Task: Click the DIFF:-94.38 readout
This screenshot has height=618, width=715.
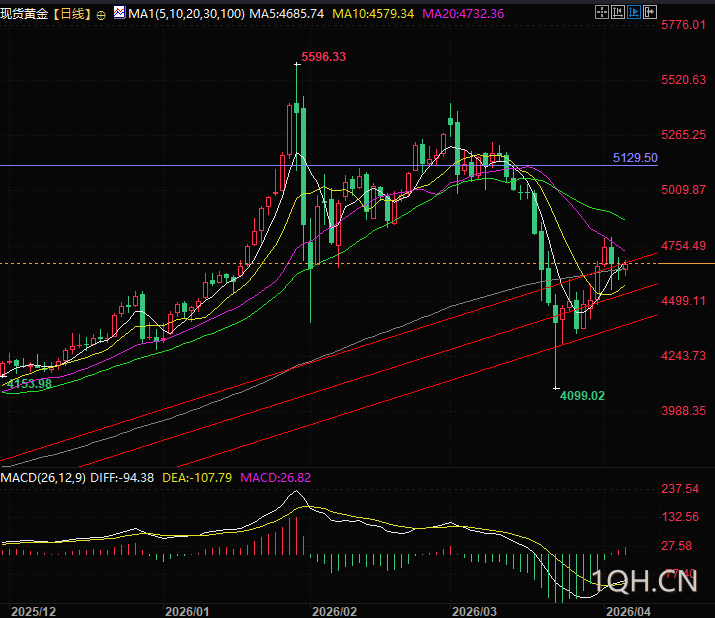Action: point(122,478)
